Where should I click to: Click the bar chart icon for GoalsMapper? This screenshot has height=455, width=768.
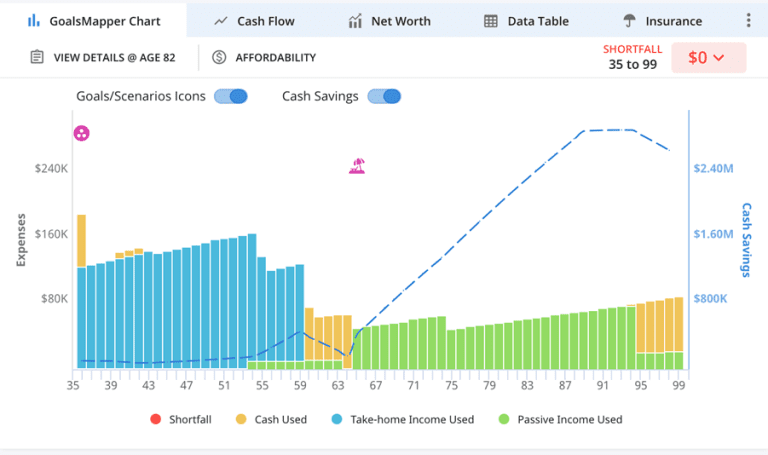(x=33, y=21)
